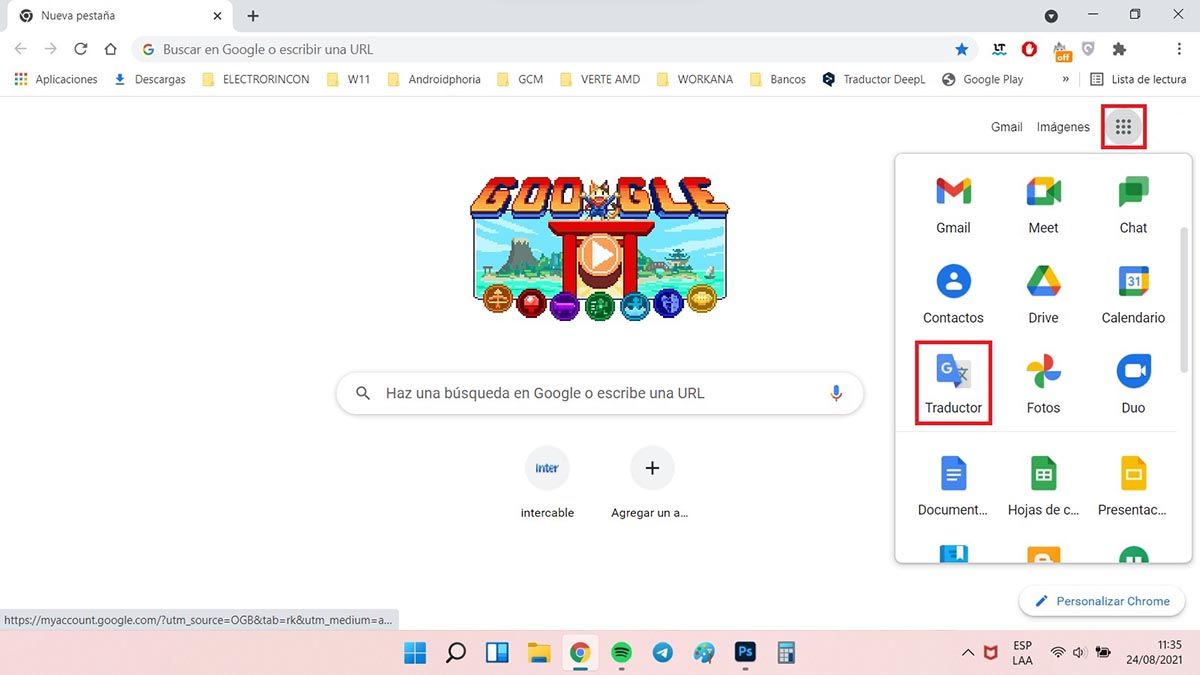Click the Google search box on the page
Screen dimensions: 1200x675
pyautogui.click(x=600, y=394)
